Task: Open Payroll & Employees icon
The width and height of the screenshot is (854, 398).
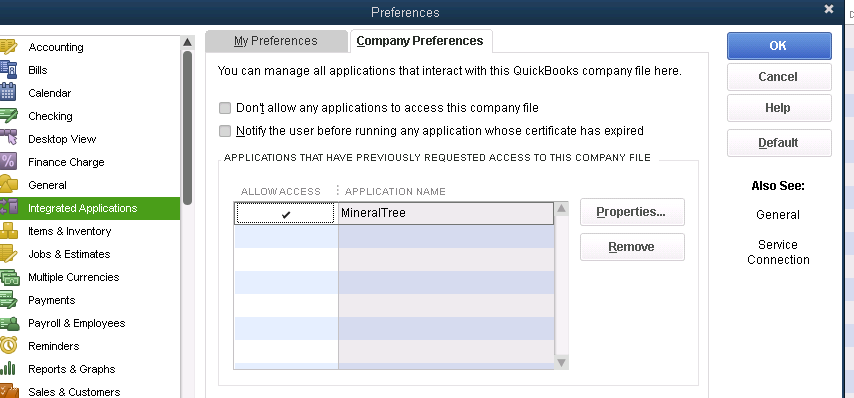Action: [9, 323]
